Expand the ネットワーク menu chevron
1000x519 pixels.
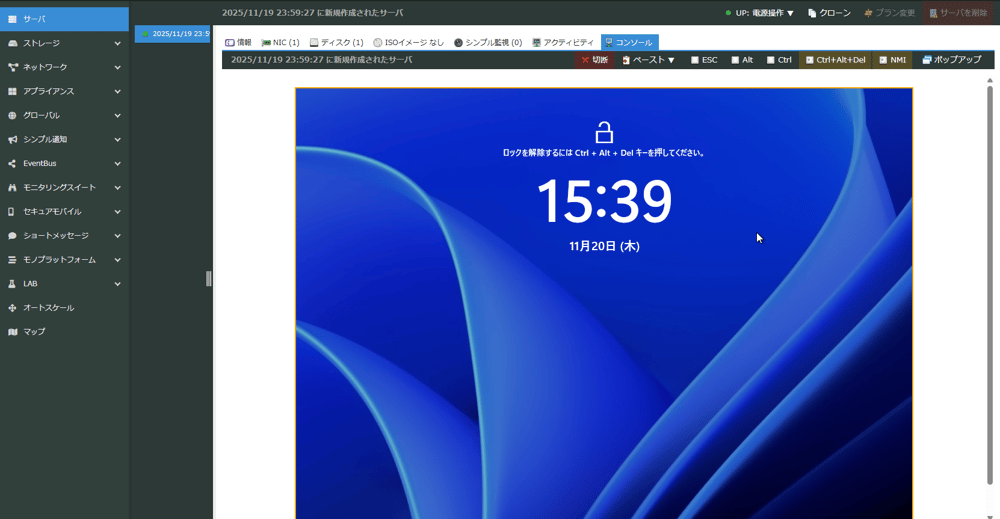(117, 67)
